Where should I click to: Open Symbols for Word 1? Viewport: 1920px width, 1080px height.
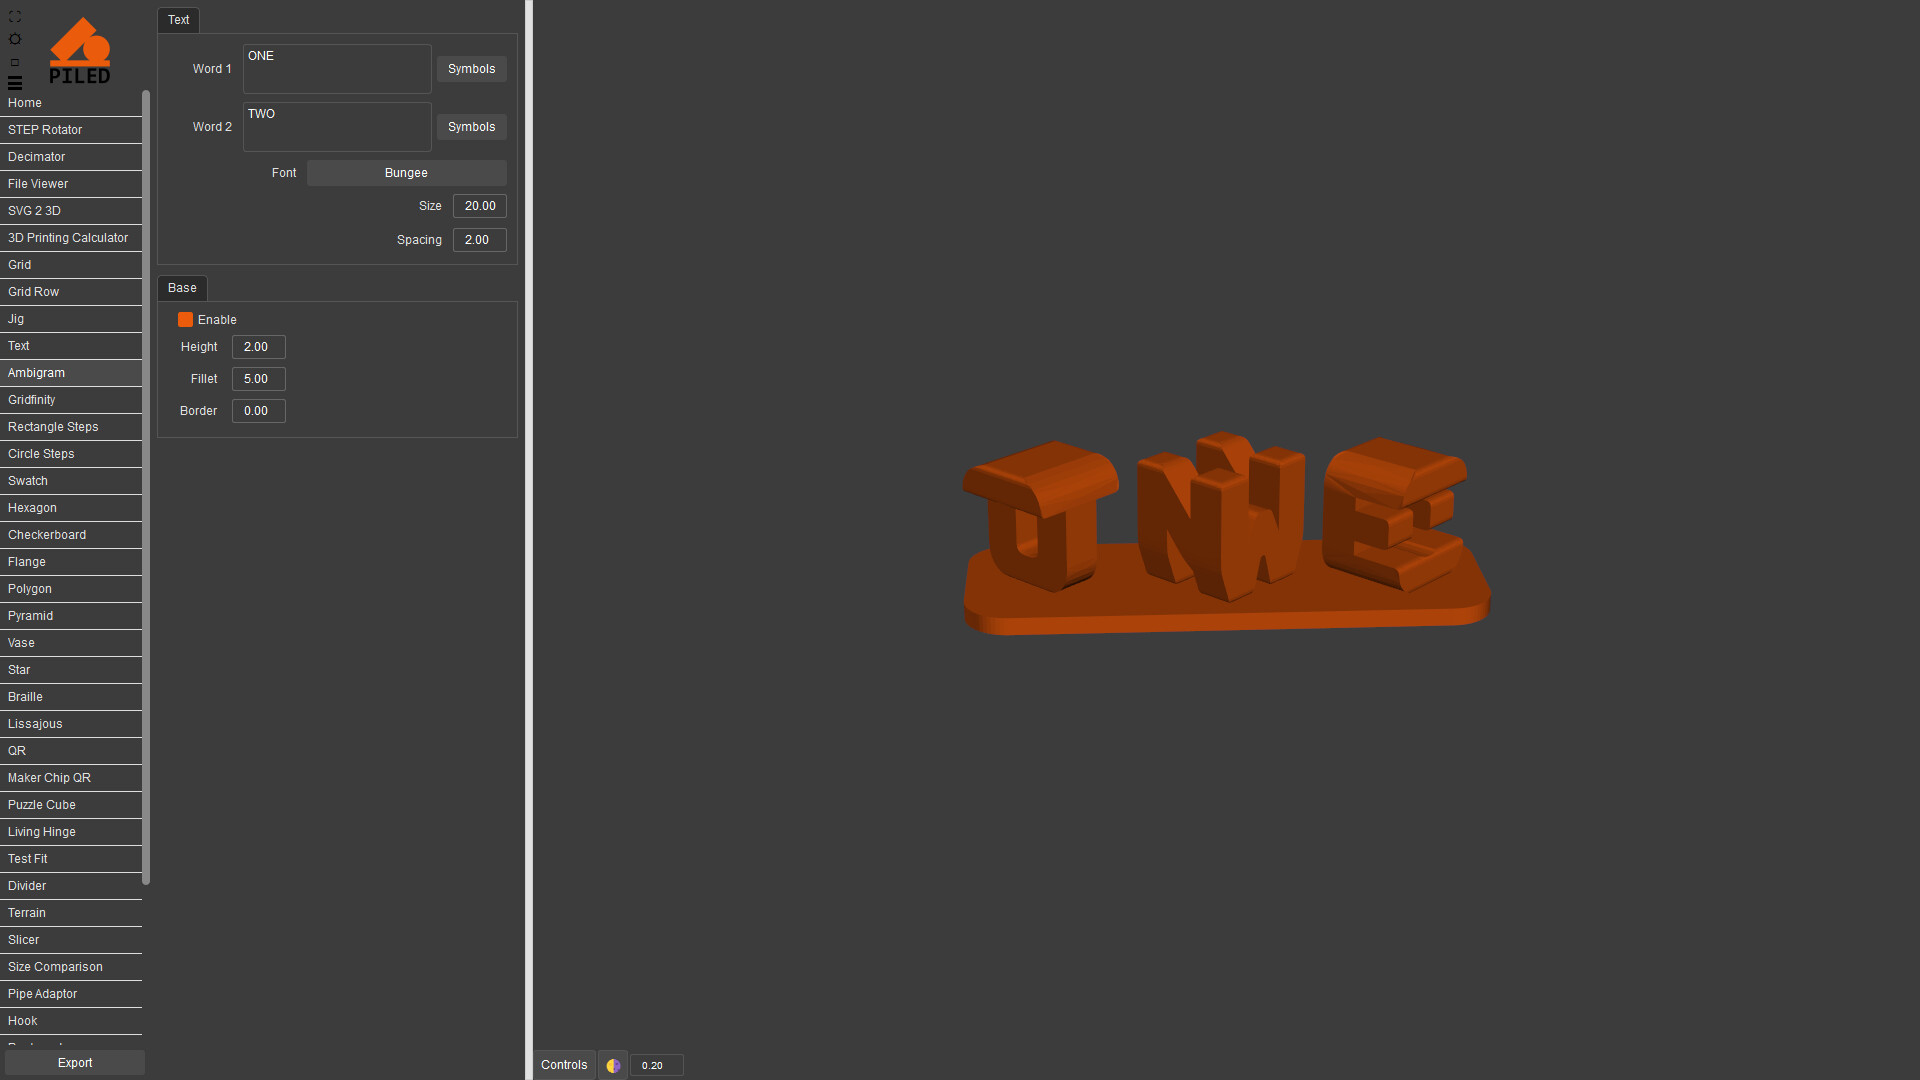click(x=471, y=69)
